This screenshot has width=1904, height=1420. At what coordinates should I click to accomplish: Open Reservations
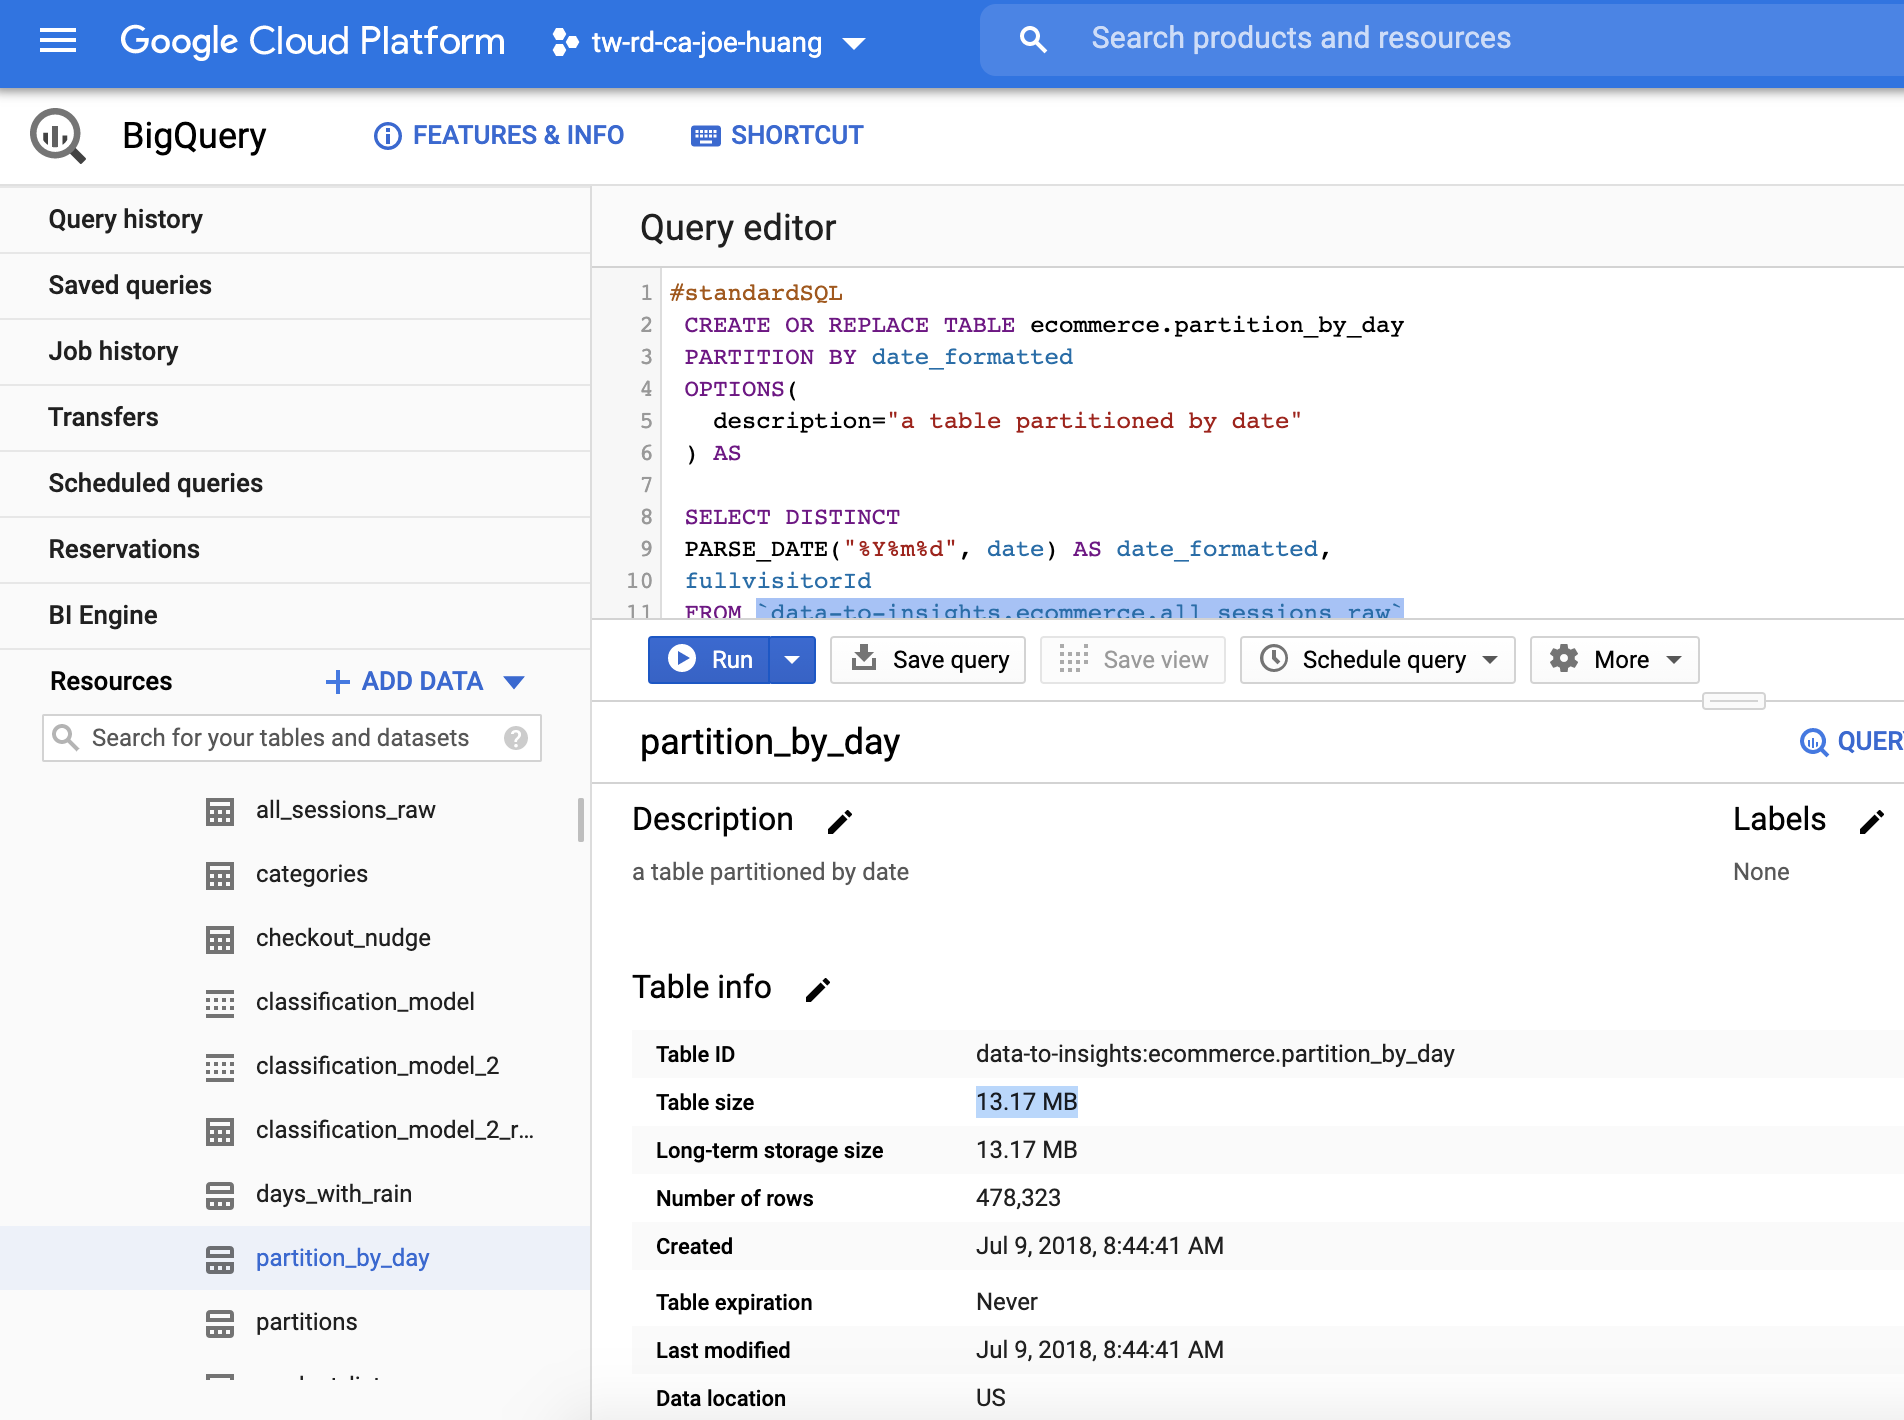click(295, 550)
